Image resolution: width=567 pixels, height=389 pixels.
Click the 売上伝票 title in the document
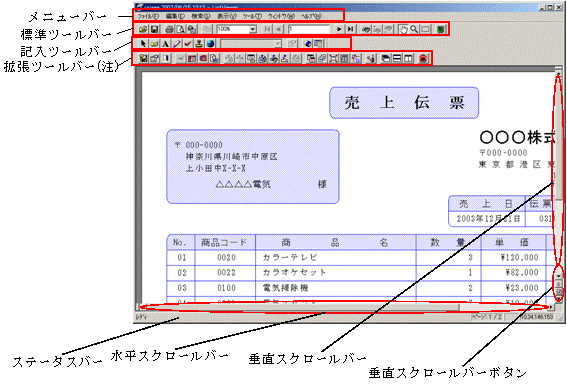[404, 103]
